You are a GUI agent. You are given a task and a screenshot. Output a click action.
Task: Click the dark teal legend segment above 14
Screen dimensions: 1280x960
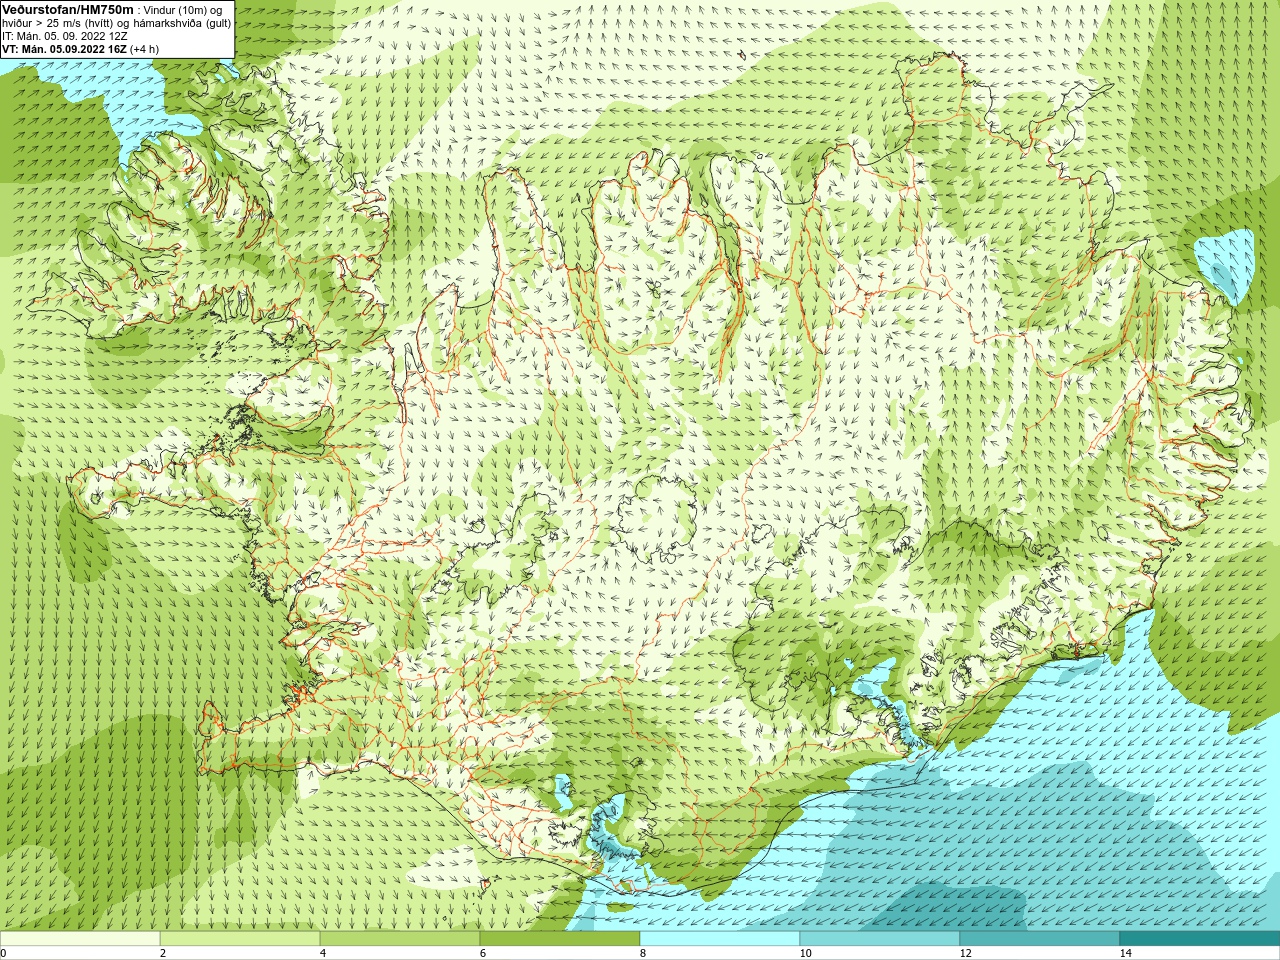(1200, 938)
